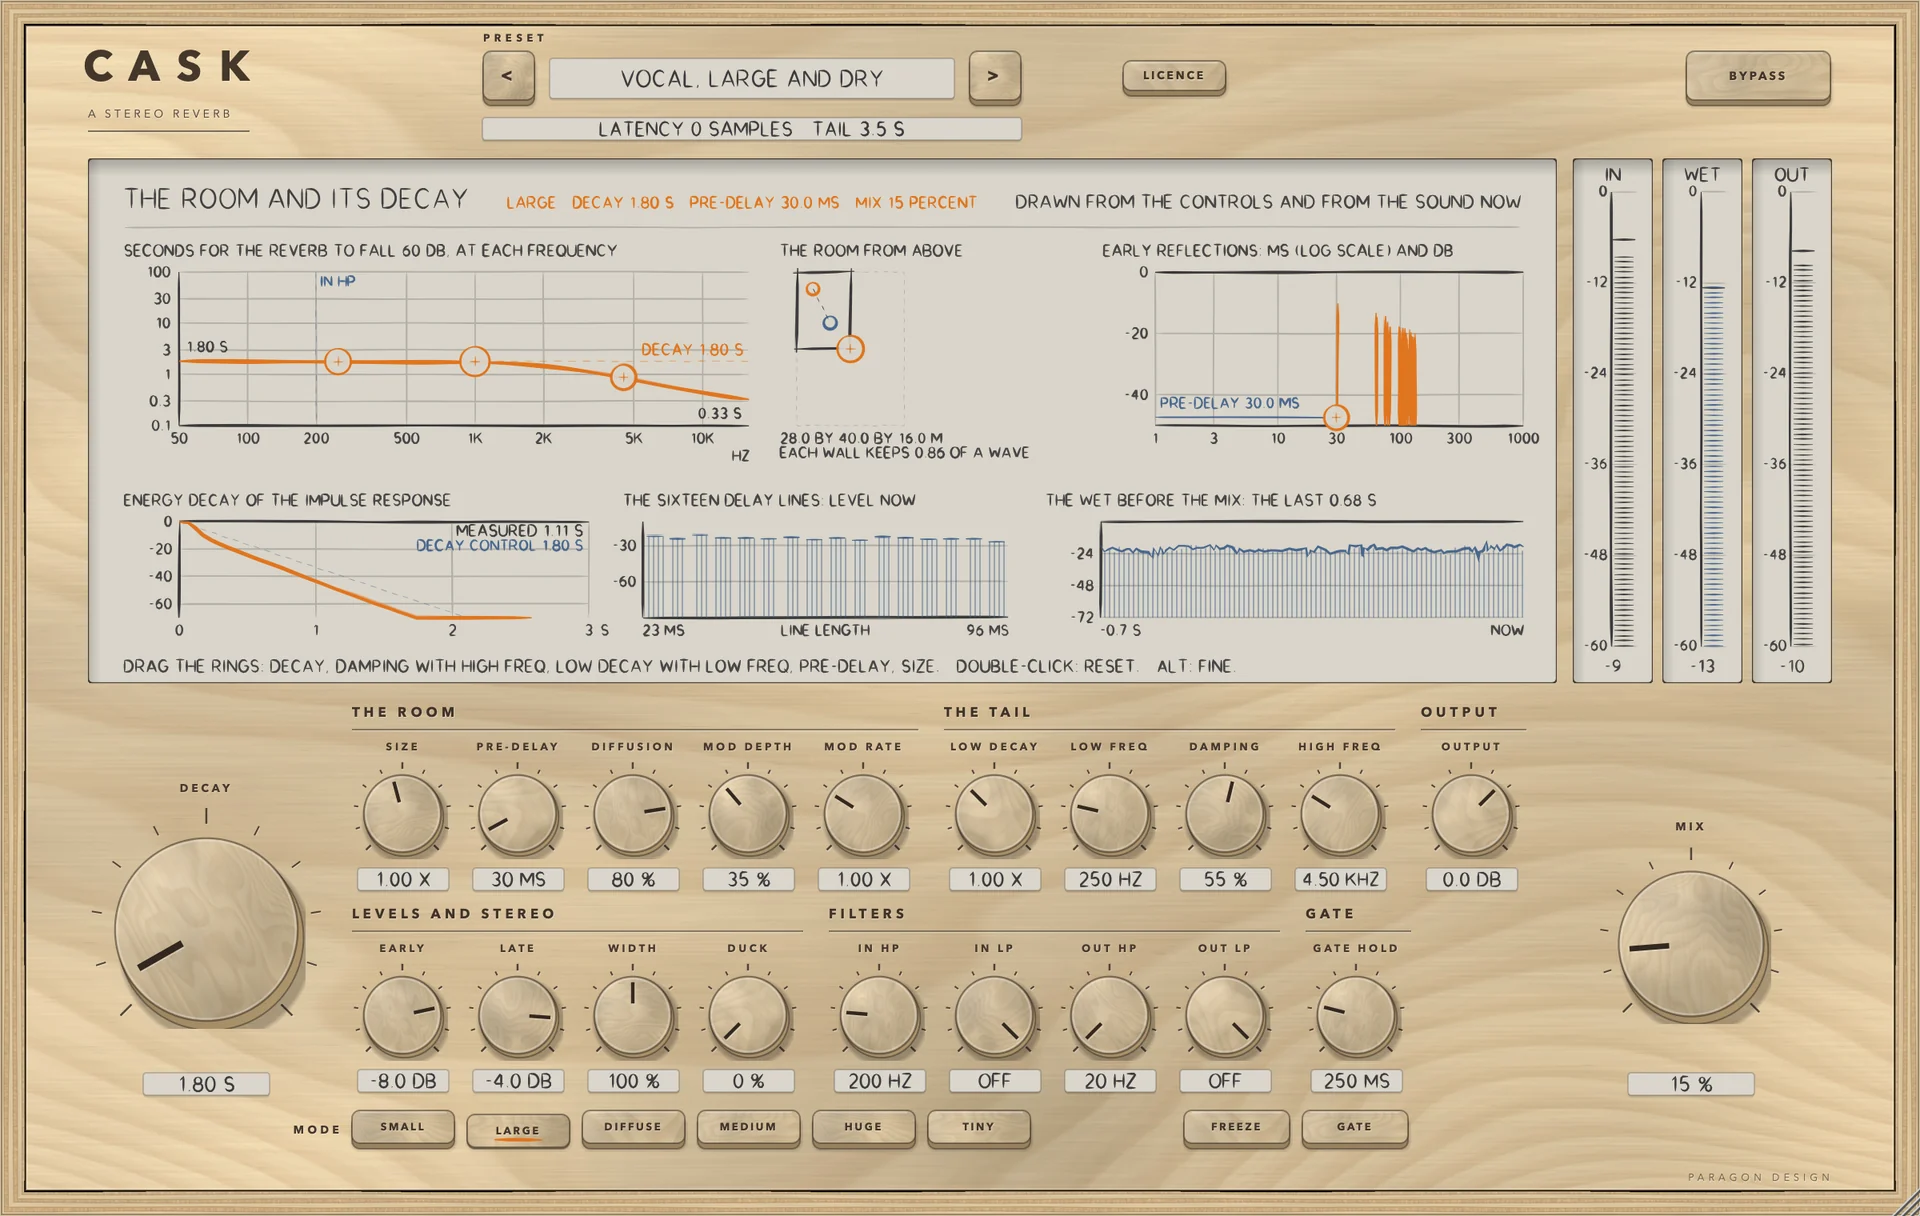Click the Low Decay knob

(x=994, y=815)
